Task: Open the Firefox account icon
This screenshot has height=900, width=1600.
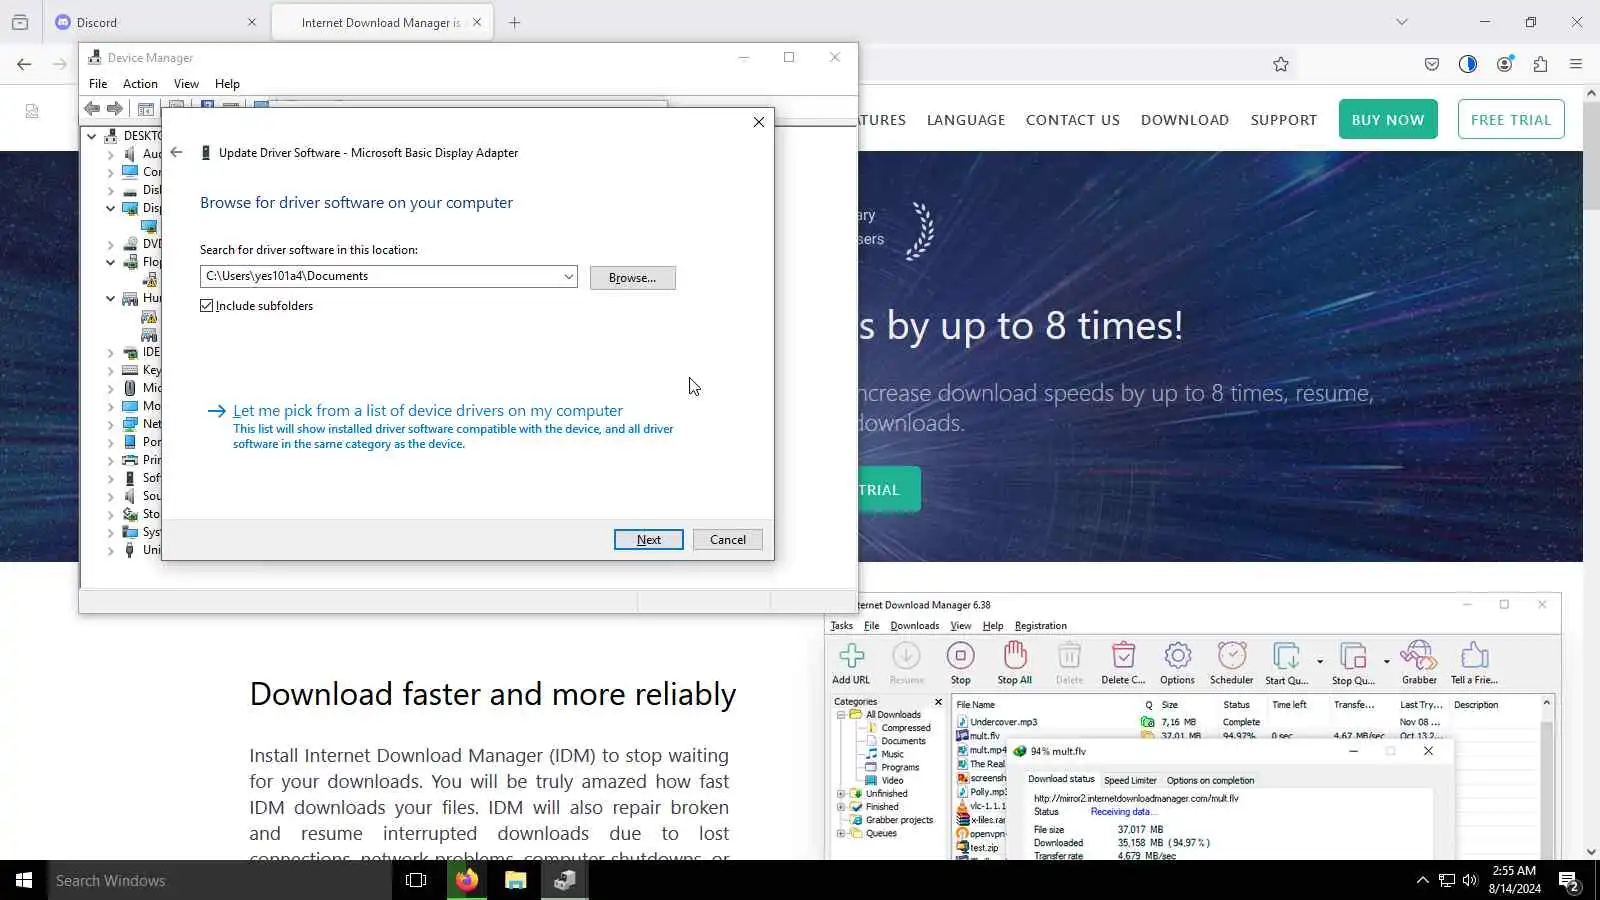Action: tap(1504, 64)
